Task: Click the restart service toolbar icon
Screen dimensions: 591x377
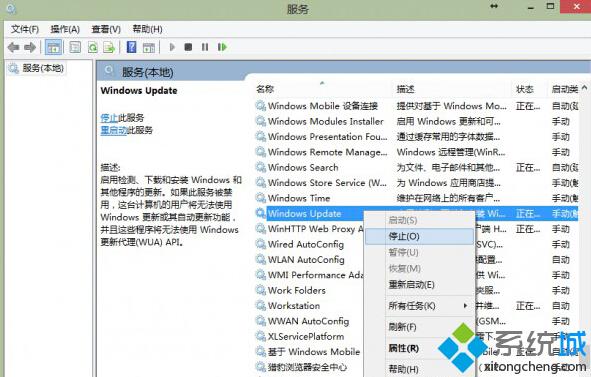Action: click(x=222, y=47)
